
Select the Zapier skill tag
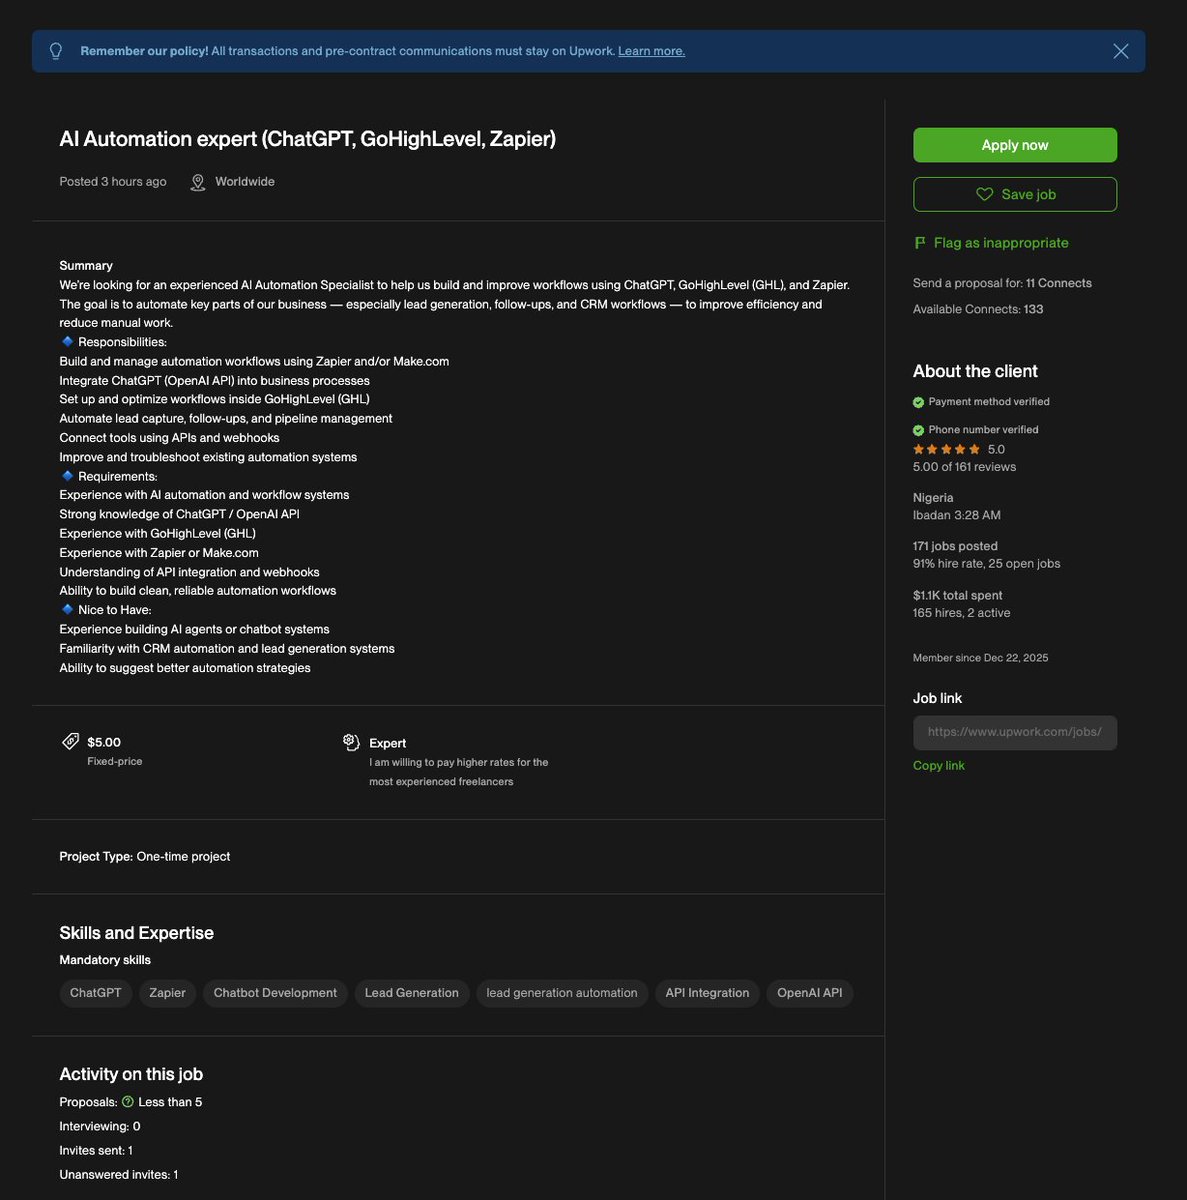pyautogui.click(x=167, y=993)
